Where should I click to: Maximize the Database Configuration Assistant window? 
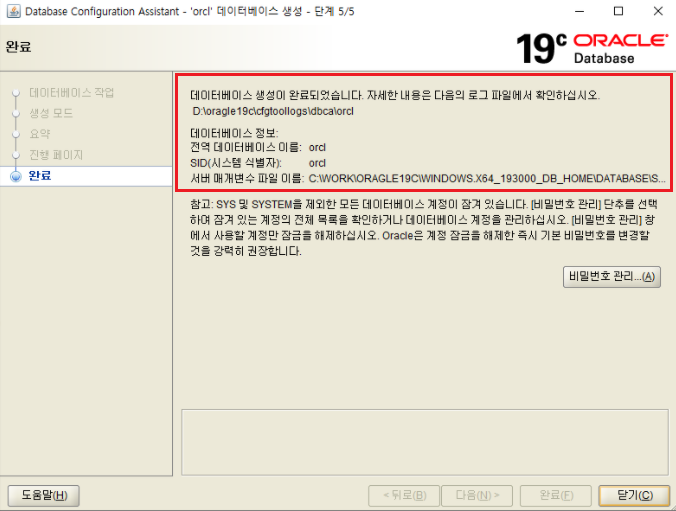click(x=617, y=11)
